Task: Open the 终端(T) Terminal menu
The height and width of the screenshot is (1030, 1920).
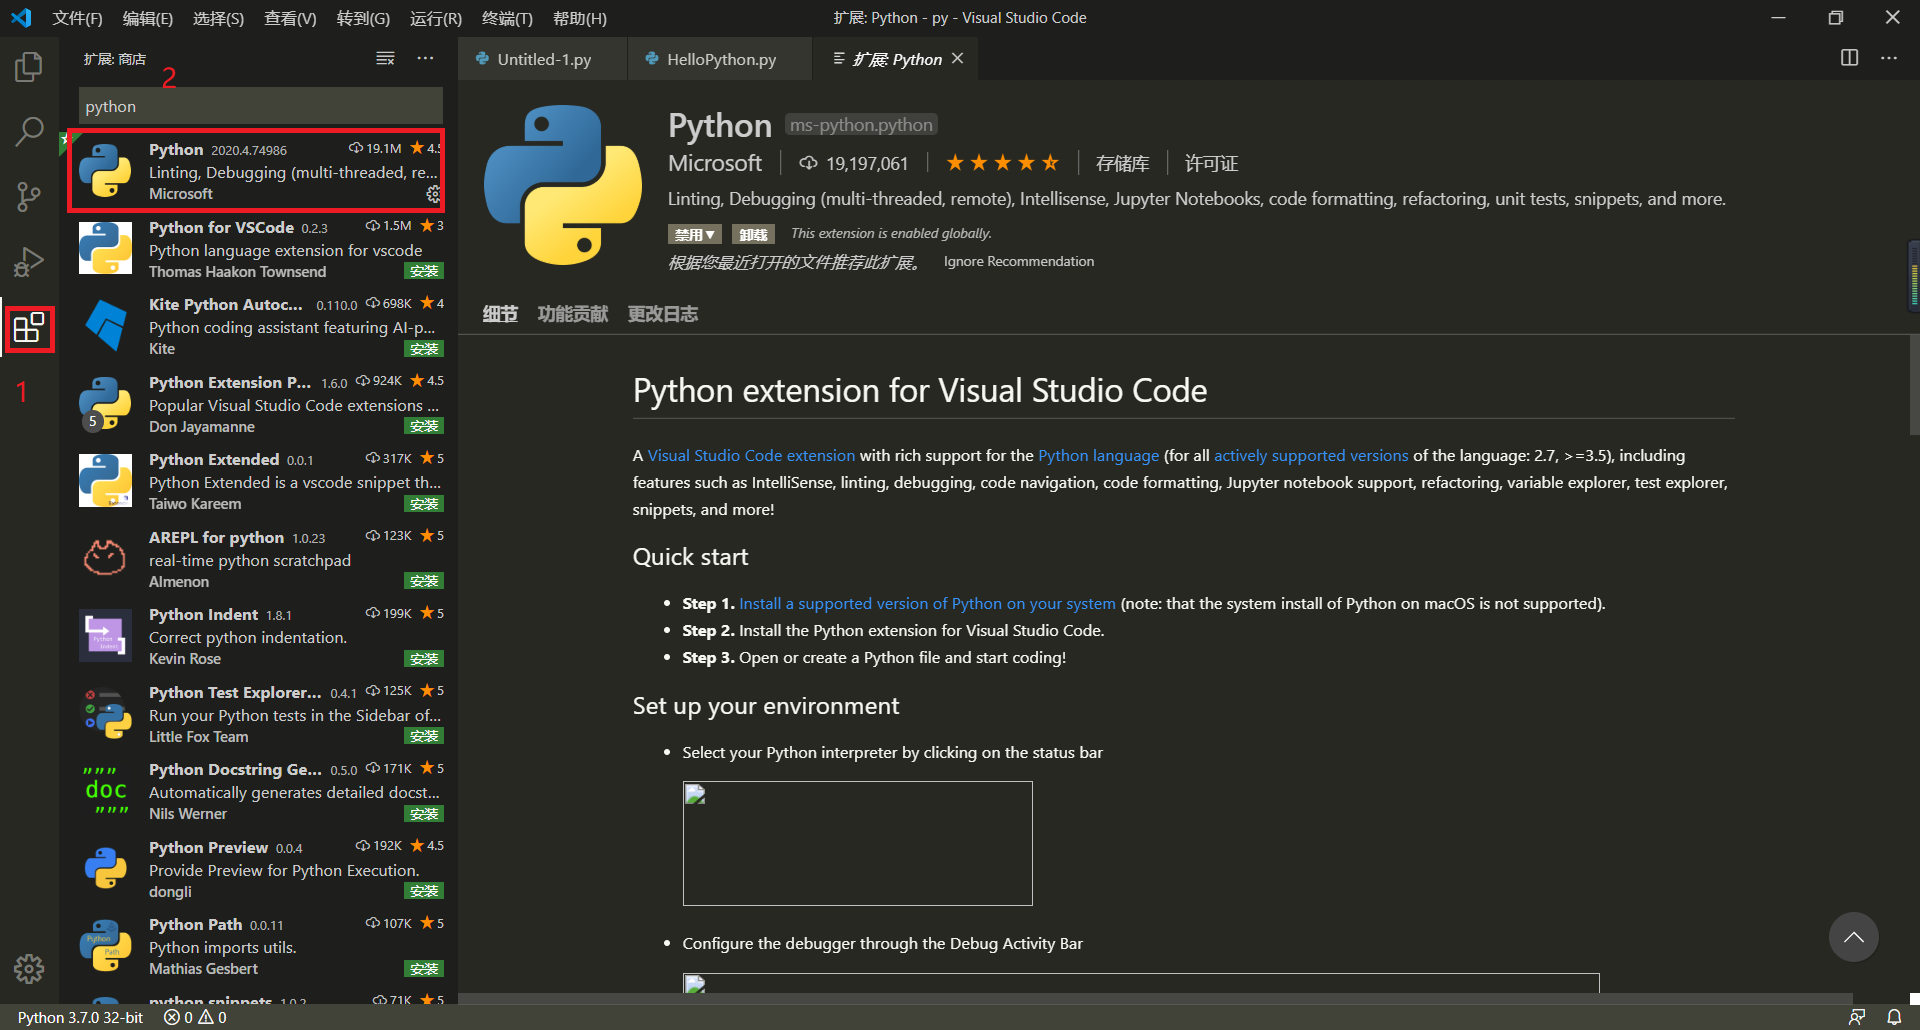Action: tap(506, 18)
